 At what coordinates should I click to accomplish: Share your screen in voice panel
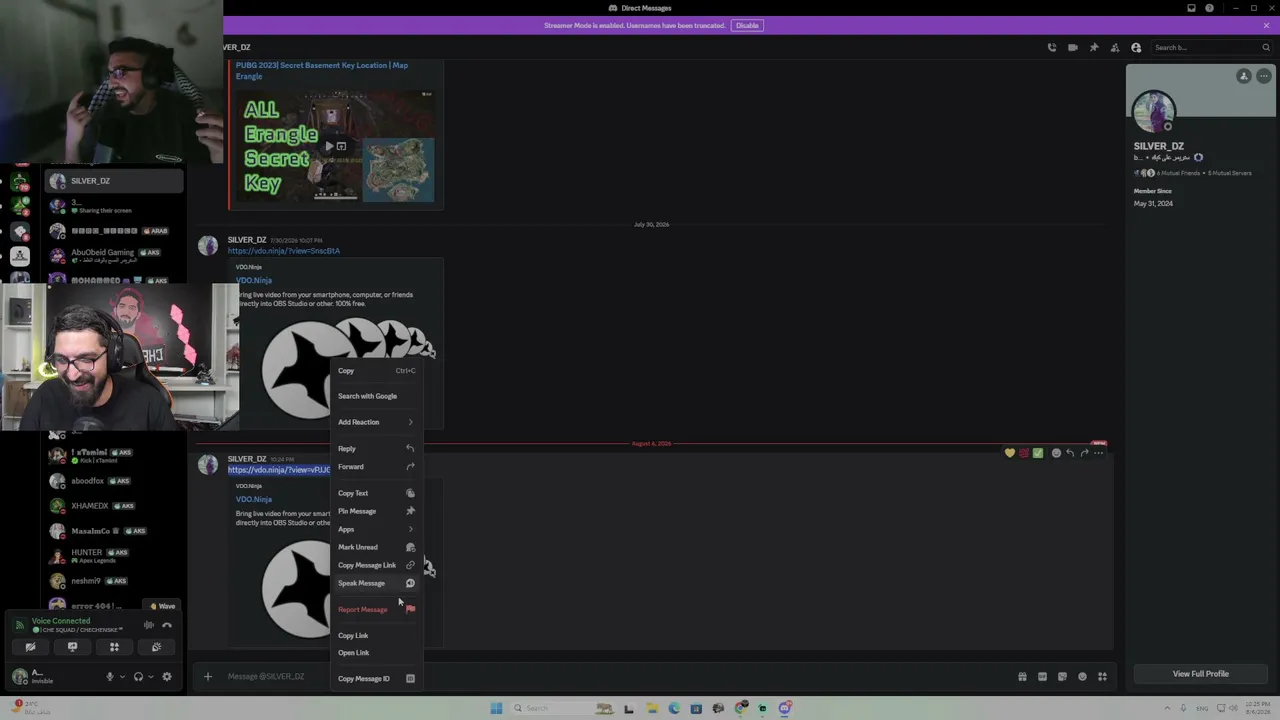click(72, 647)
